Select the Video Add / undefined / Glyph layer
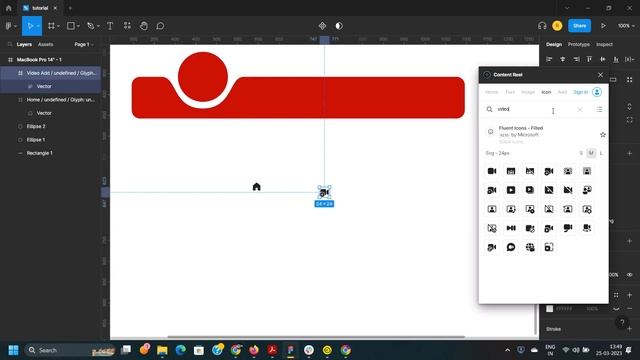This screenshot has width=640, height=360. [x=61, y=73]
